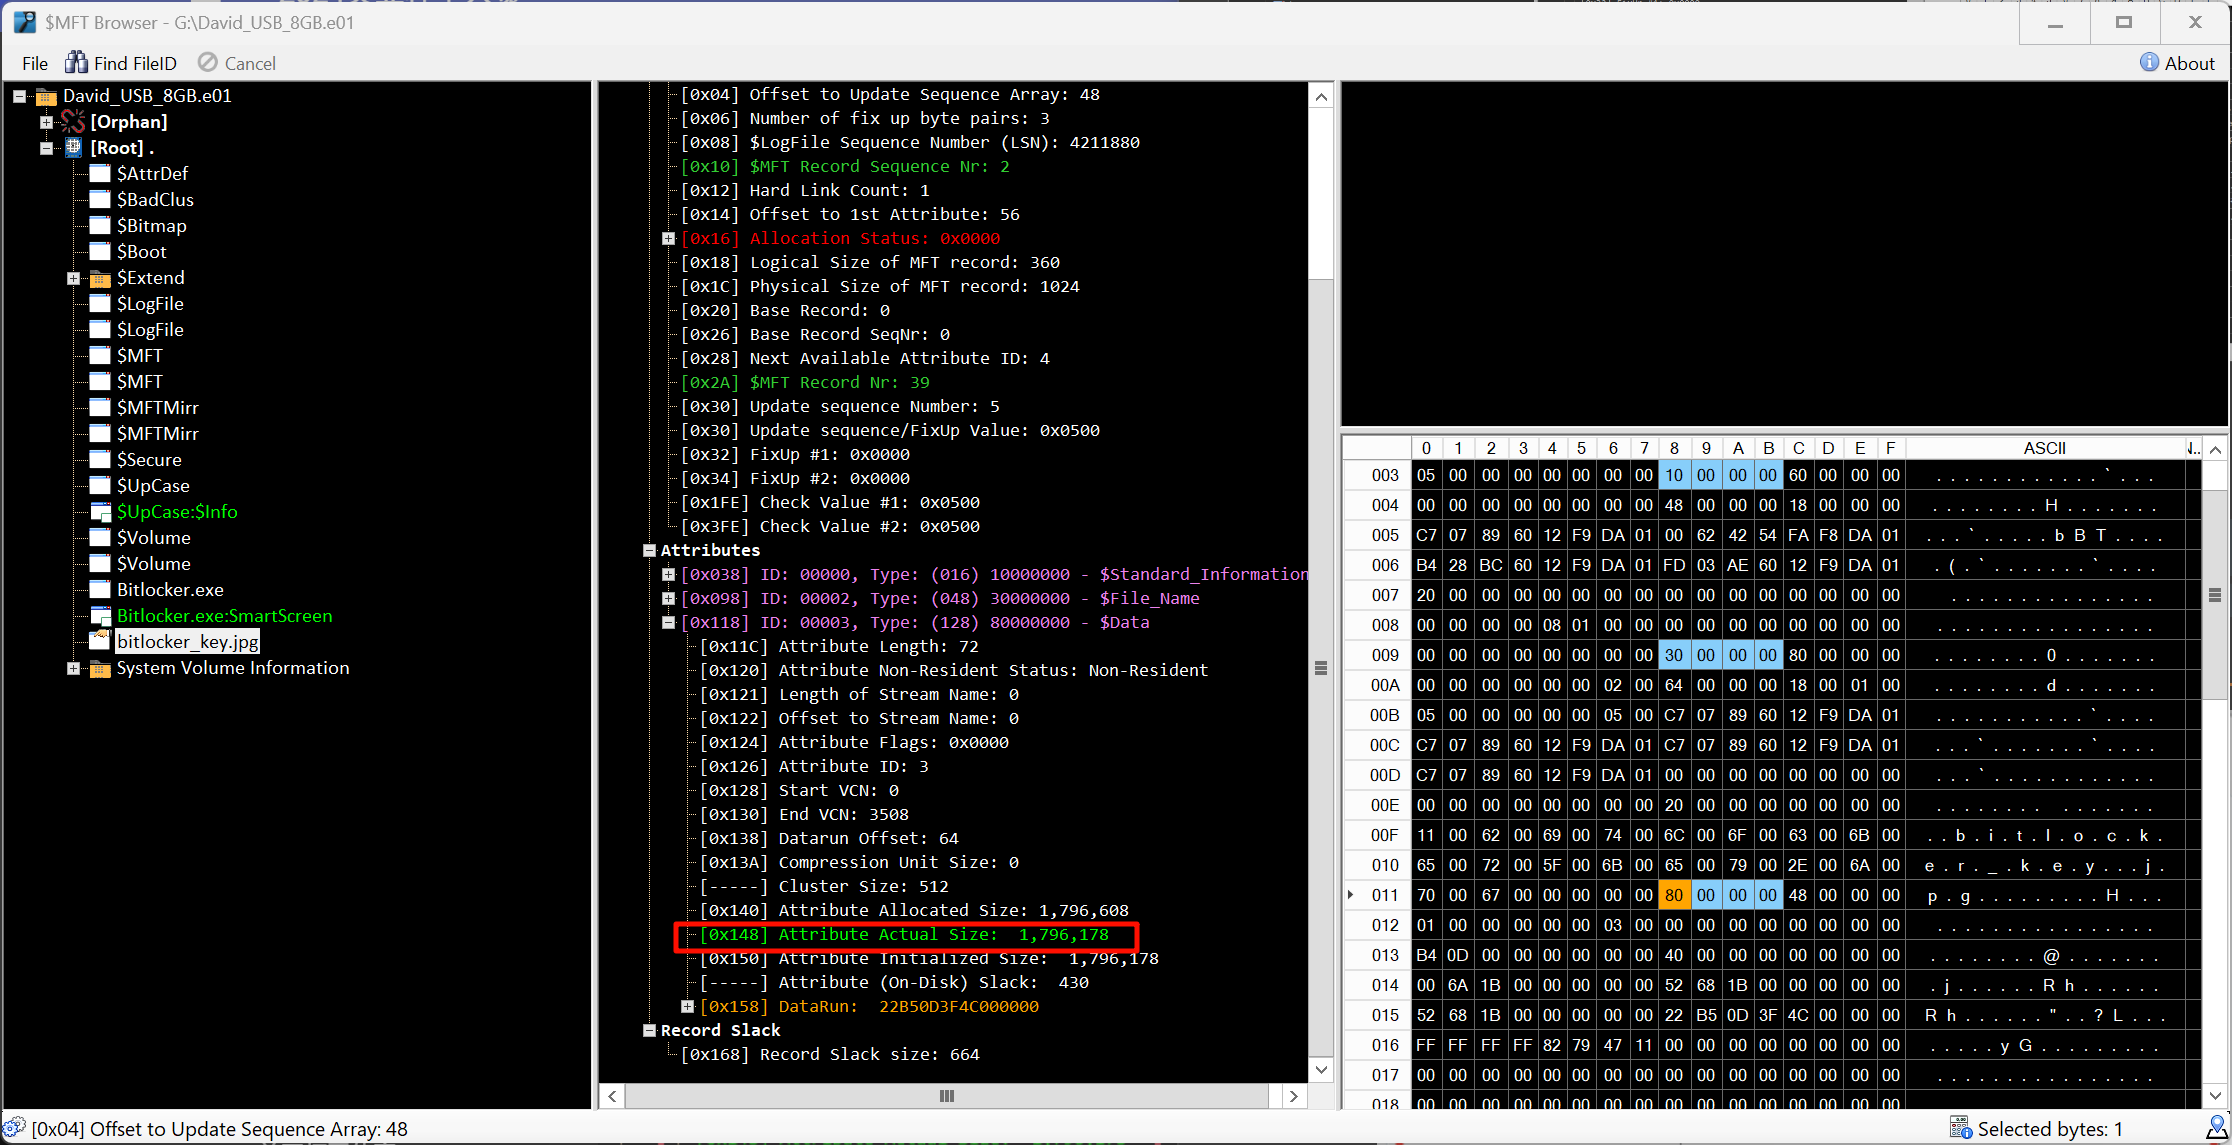The height and width of the screenshot is (1145, 2232).
Task: Click horizontal scrollbar right arrow in details pane
Action: pos(1293,1096)
